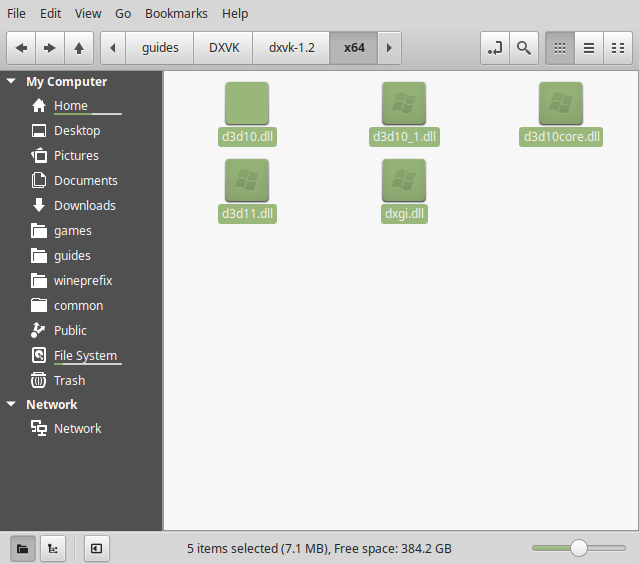This screenshot has height=564, width=639.
Task: Open the File menu
Action: (x=16, y=13)
